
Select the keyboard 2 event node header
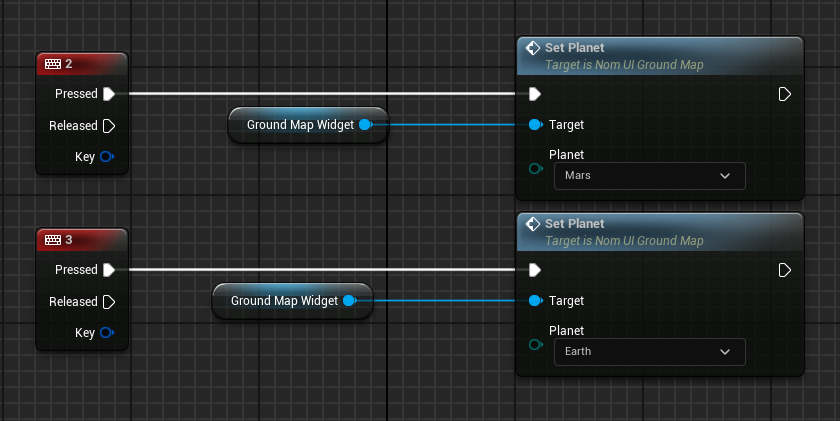click(82, 64)
